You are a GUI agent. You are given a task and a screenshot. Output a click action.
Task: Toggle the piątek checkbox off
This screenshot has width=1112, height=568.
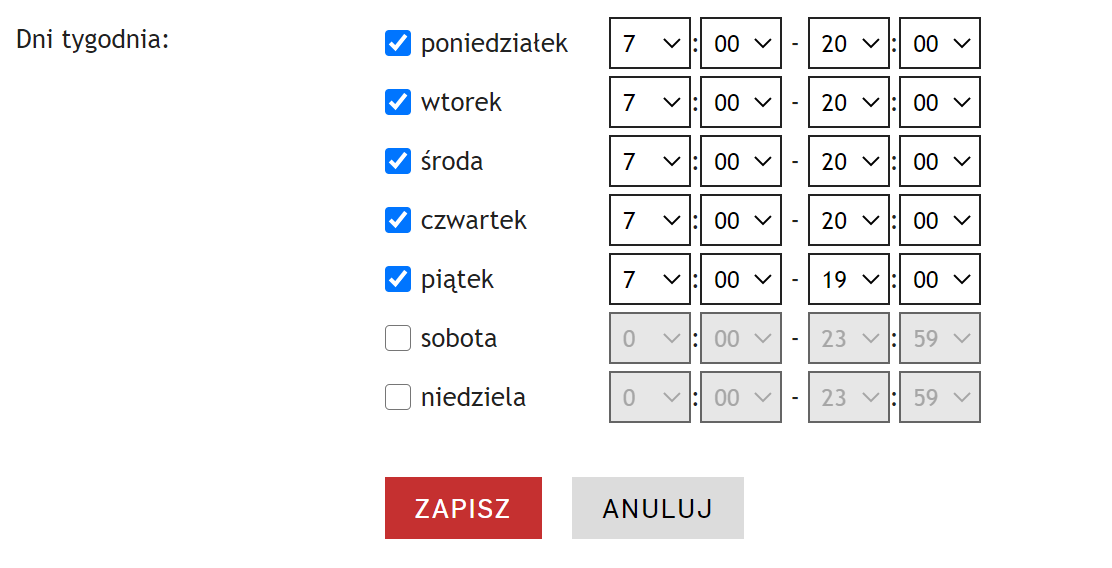coord(398,279)
